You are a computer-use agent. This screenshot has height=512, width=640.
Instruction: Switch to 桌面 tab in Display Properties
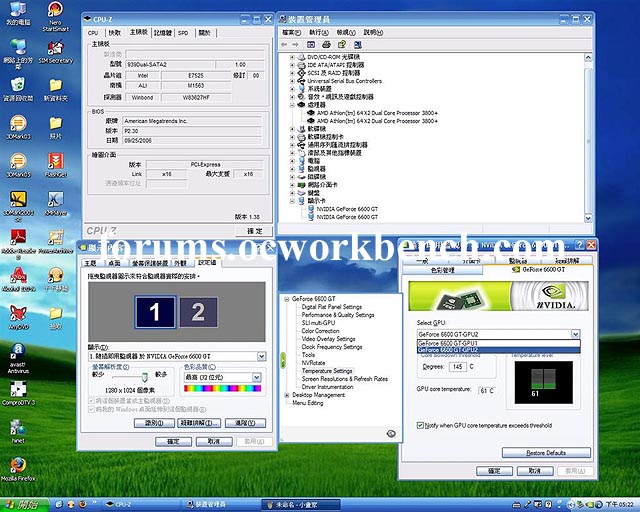(115, 263)
